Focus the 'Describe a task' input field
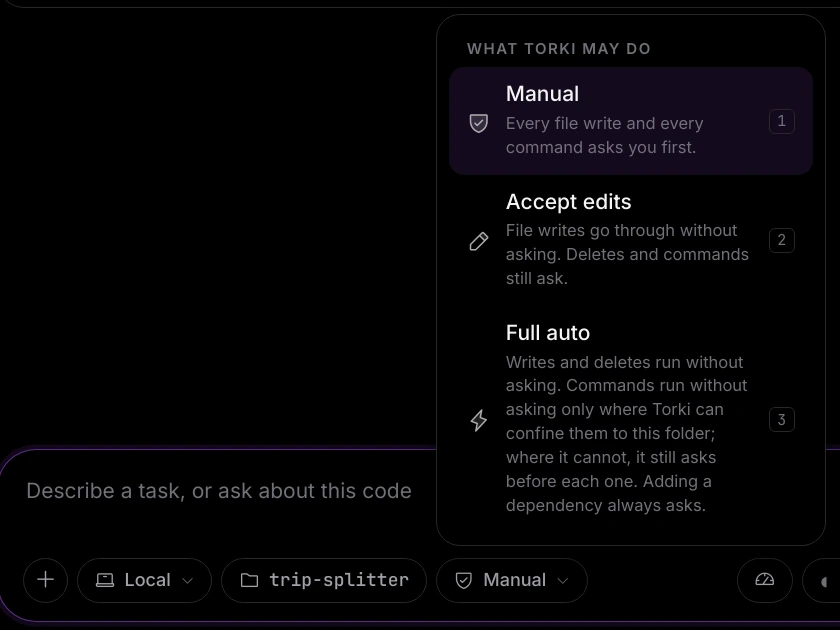Viewport: 840px width, 630px height. coord(219,491)
